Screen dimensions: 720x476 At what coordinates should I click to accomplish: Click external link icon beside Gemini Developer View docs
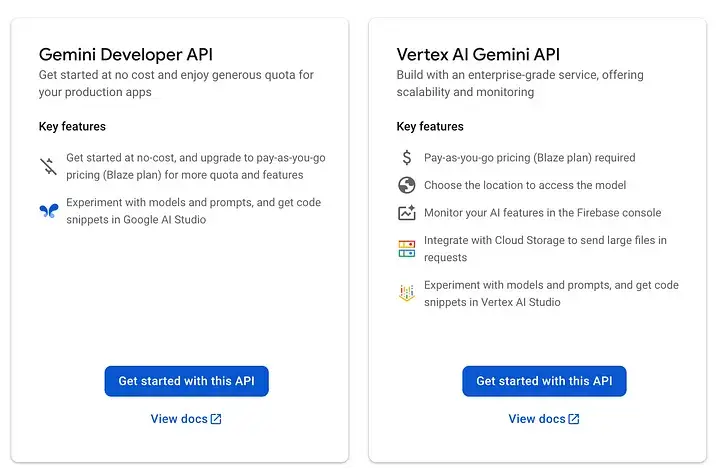coord(216,419)
